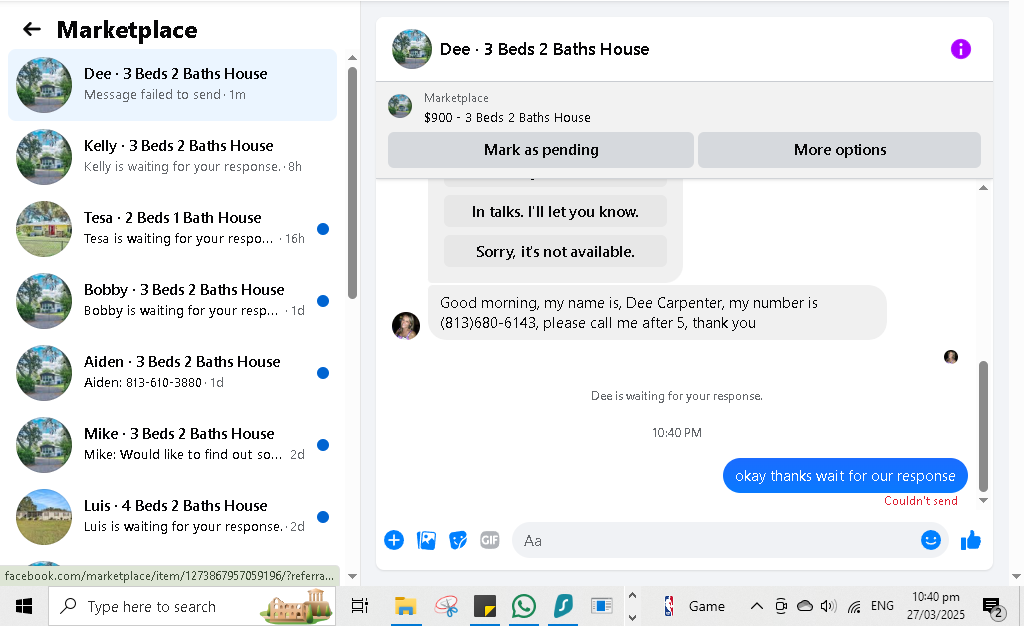The image size is (1024, 626).
Task: Open Aiden's conversation with phone number
Action: point(172,373)
